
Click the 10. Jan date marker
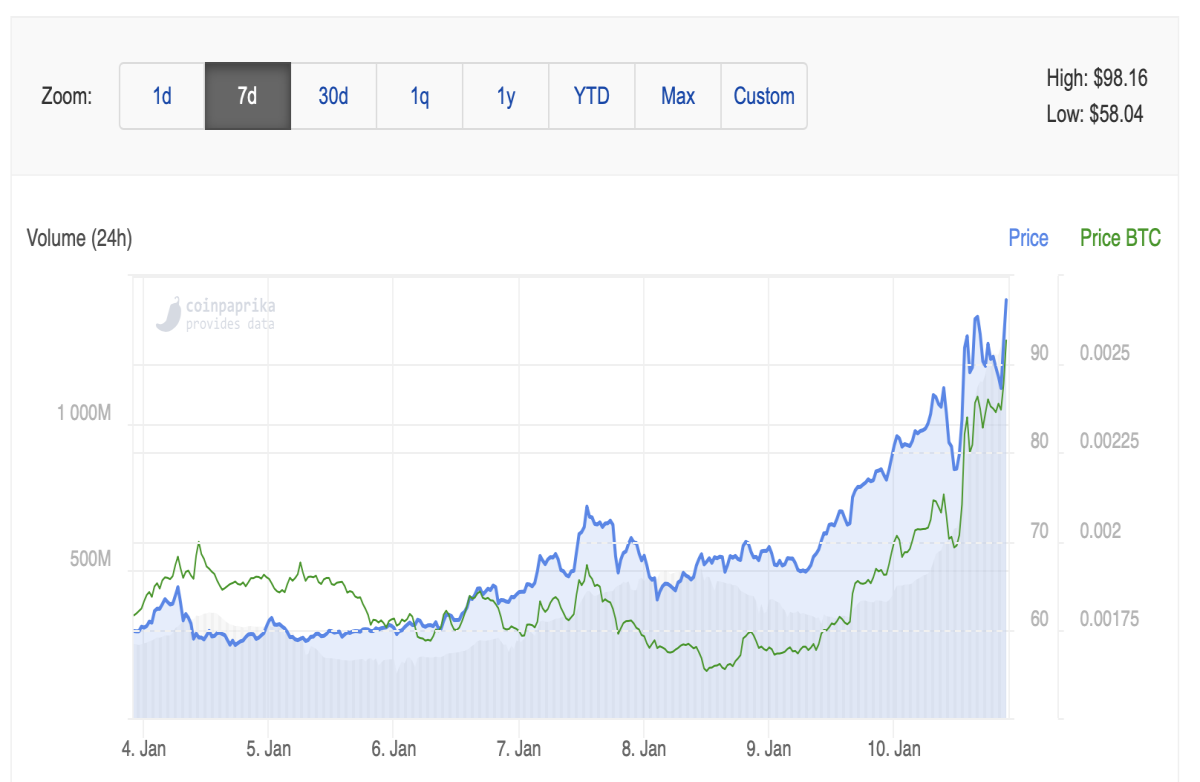tap(893, 748)
